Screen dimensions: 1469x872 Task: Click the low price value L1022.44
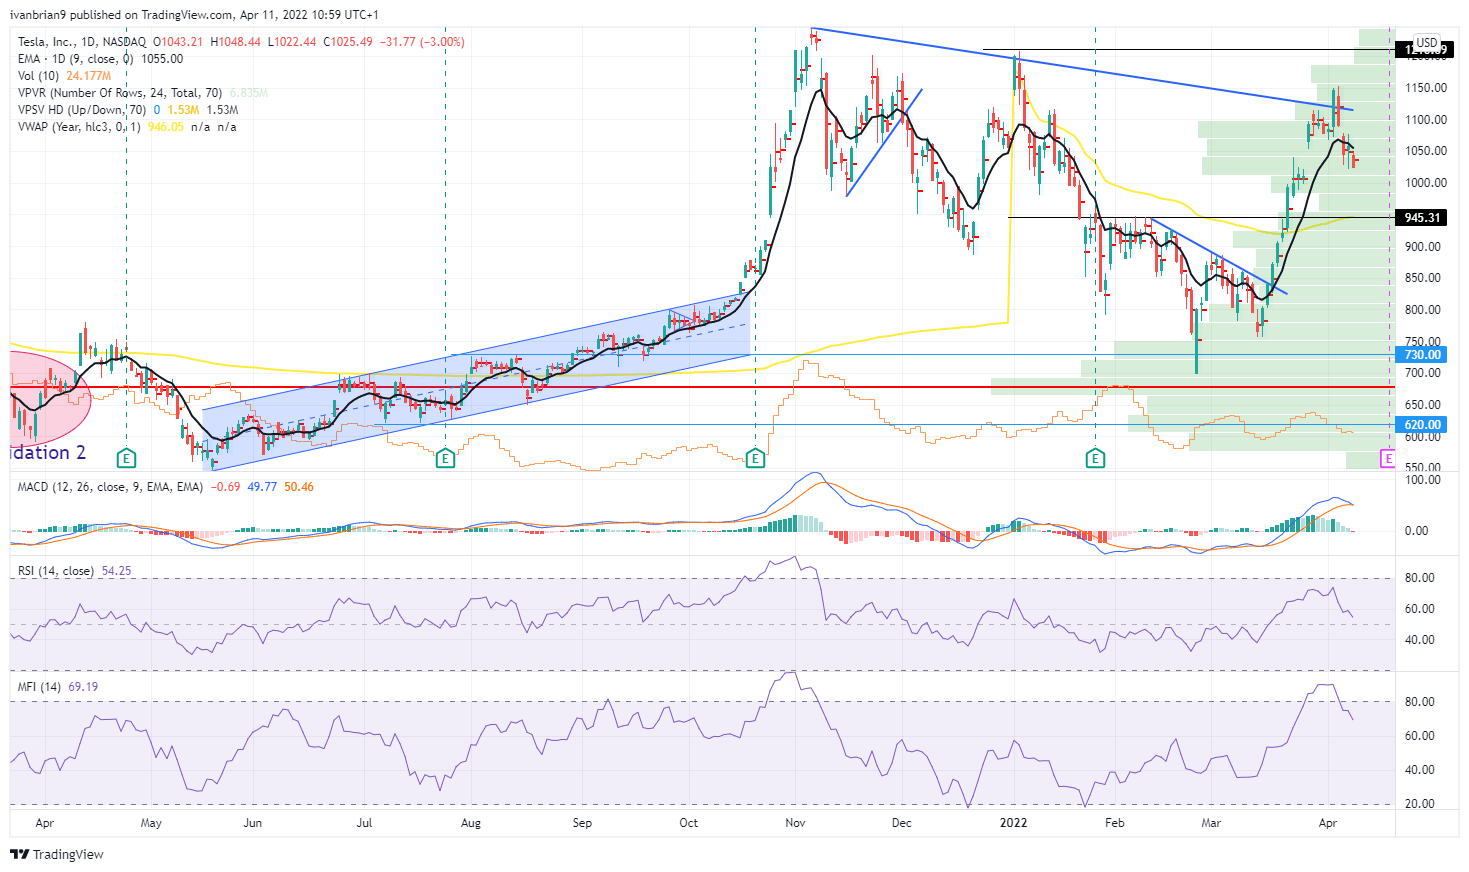291,42
